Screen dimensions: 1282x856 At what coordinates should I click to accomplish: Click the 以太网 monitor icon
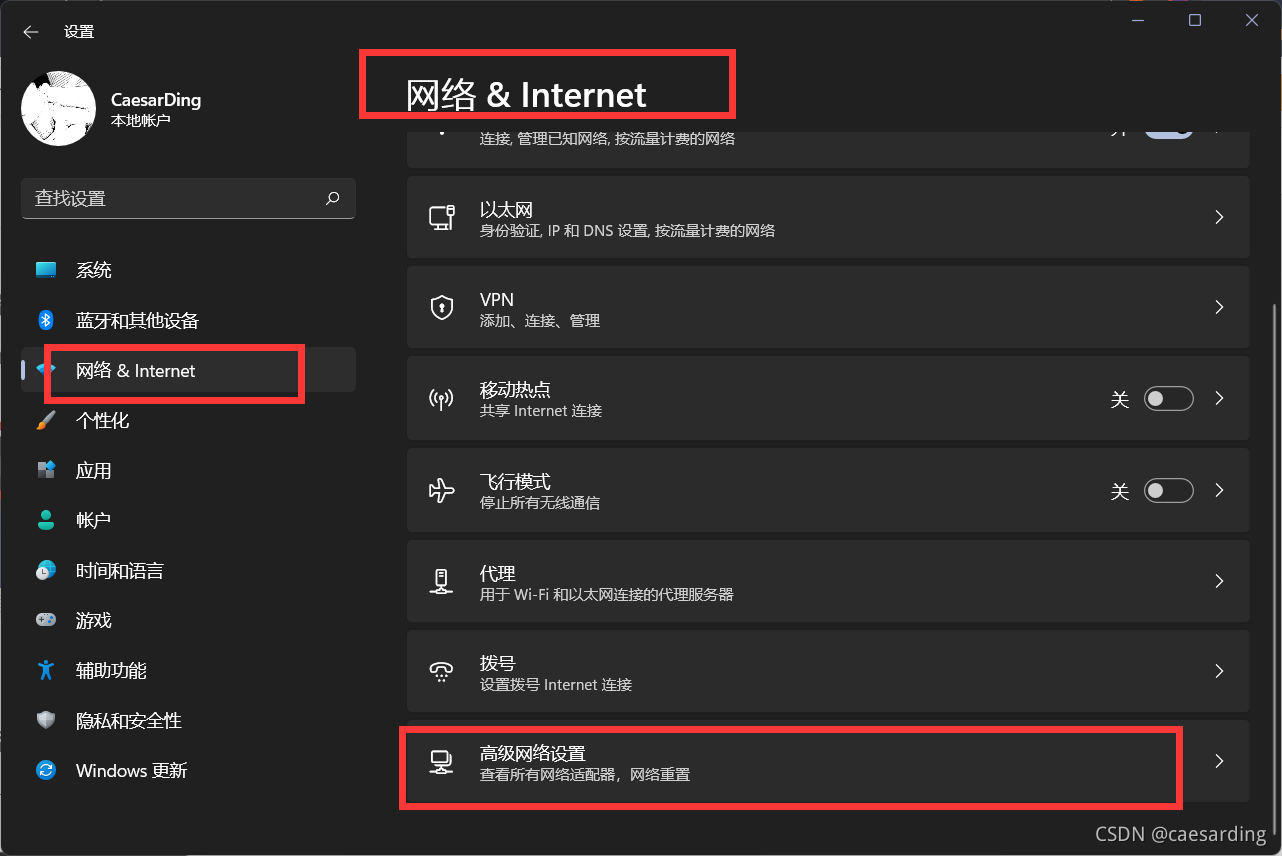click(442, 217)
